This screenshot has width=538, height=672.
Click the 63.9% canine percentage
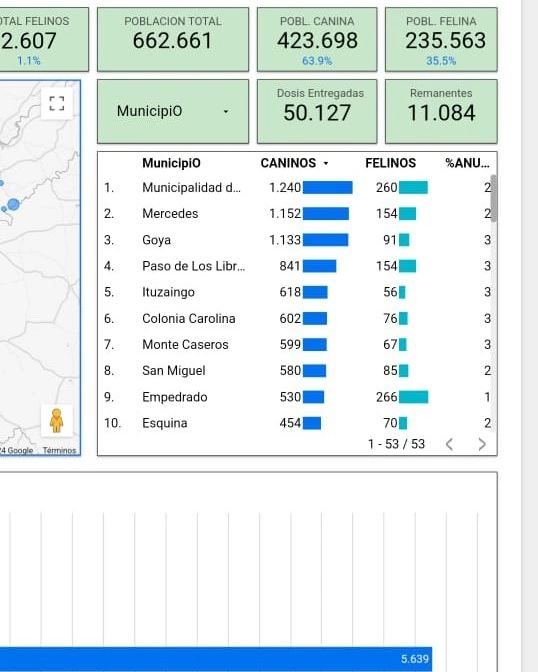click(317, 61)
